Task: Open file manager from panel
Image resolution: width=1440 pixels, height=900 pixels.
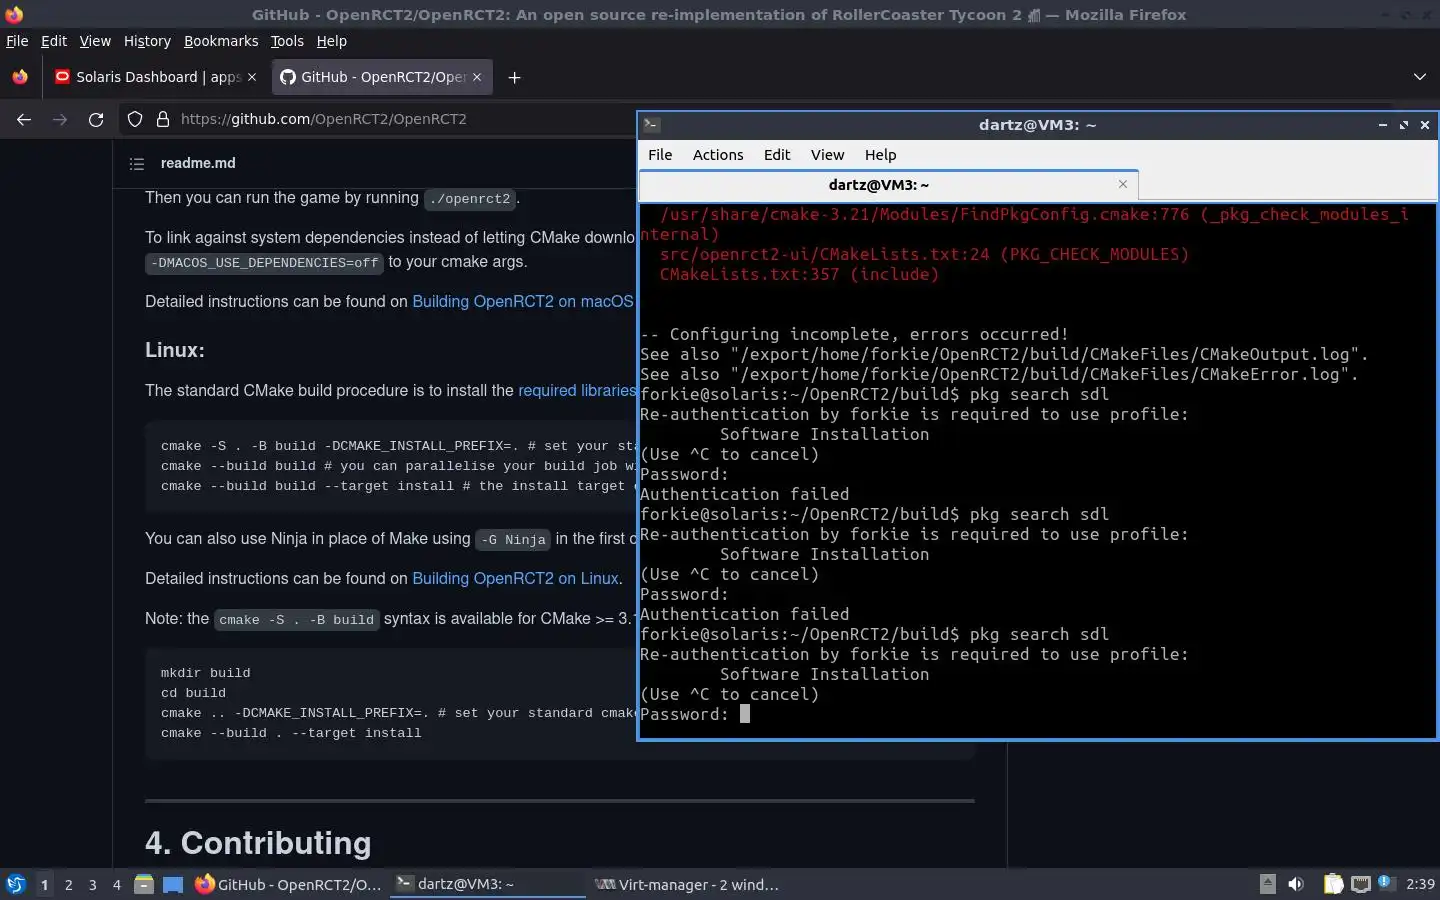Action: 144,884
